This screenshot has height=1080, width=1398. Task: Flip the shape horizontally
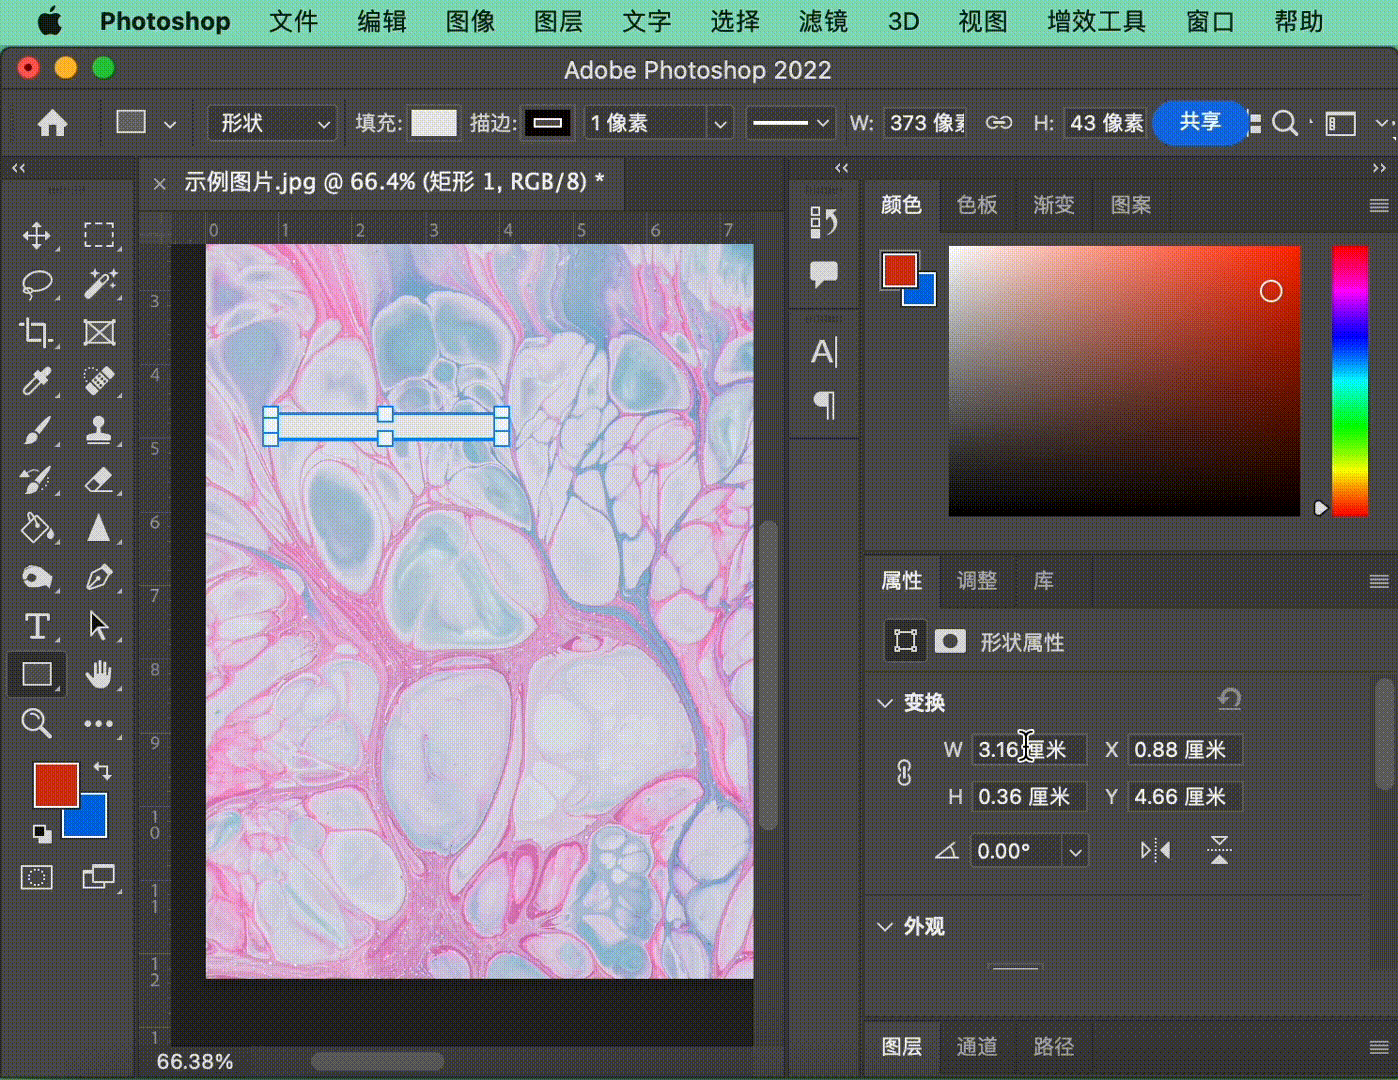tap(1155, 851)
